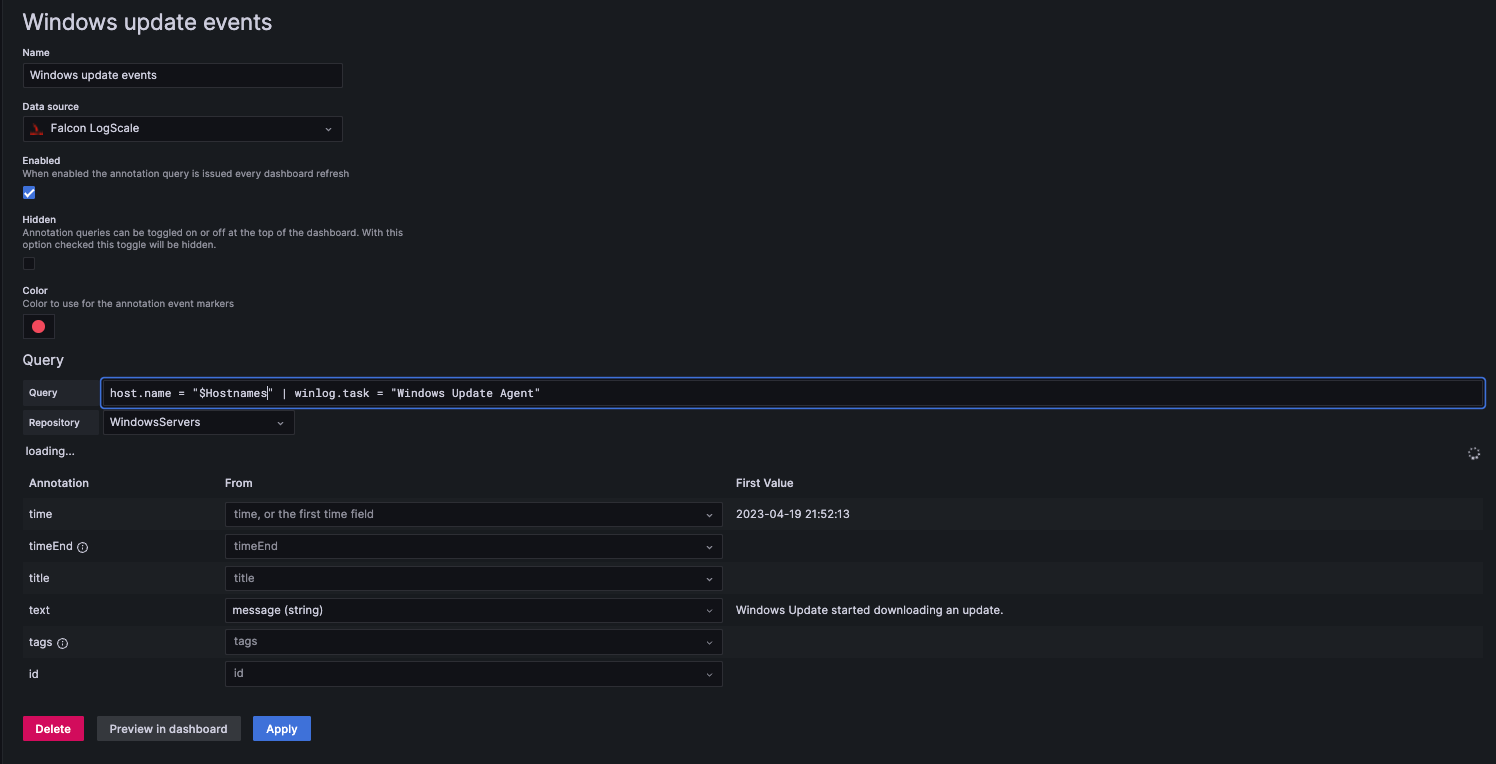
Task: Expand the time field mapping dropdown
Action: [473, 514]
